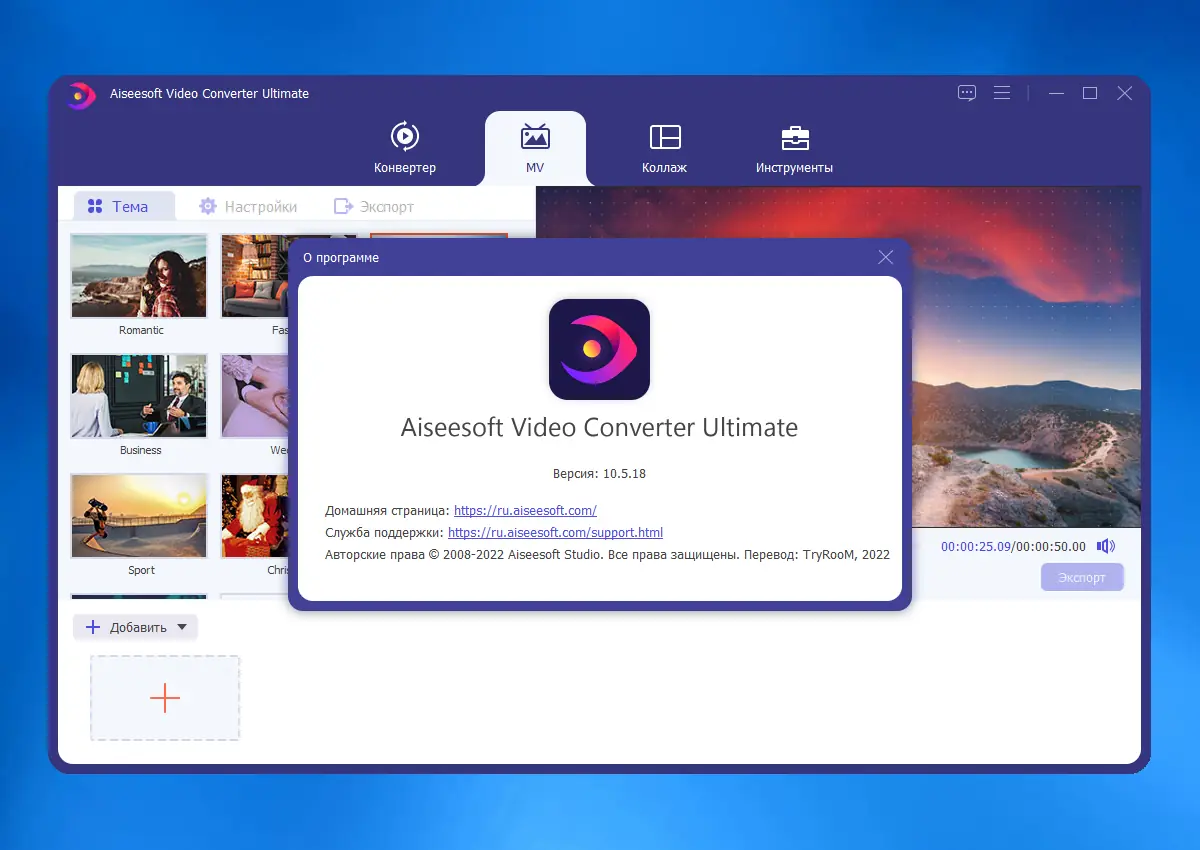Select the Sport theme thumbnail

click(x=139, y=516)
